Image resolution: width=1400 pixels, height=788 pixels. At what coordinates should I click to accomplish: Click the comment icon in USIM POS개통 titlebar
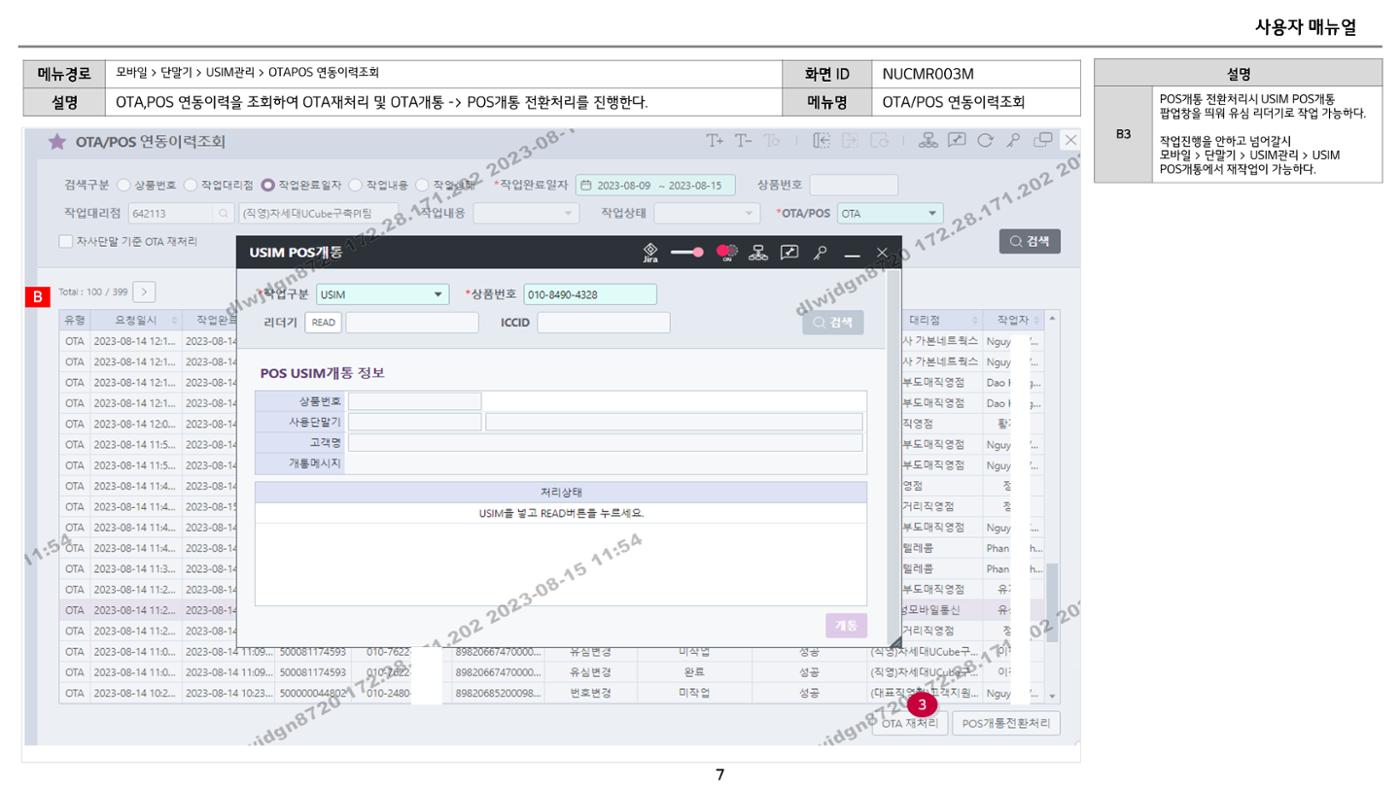(789, 253)
